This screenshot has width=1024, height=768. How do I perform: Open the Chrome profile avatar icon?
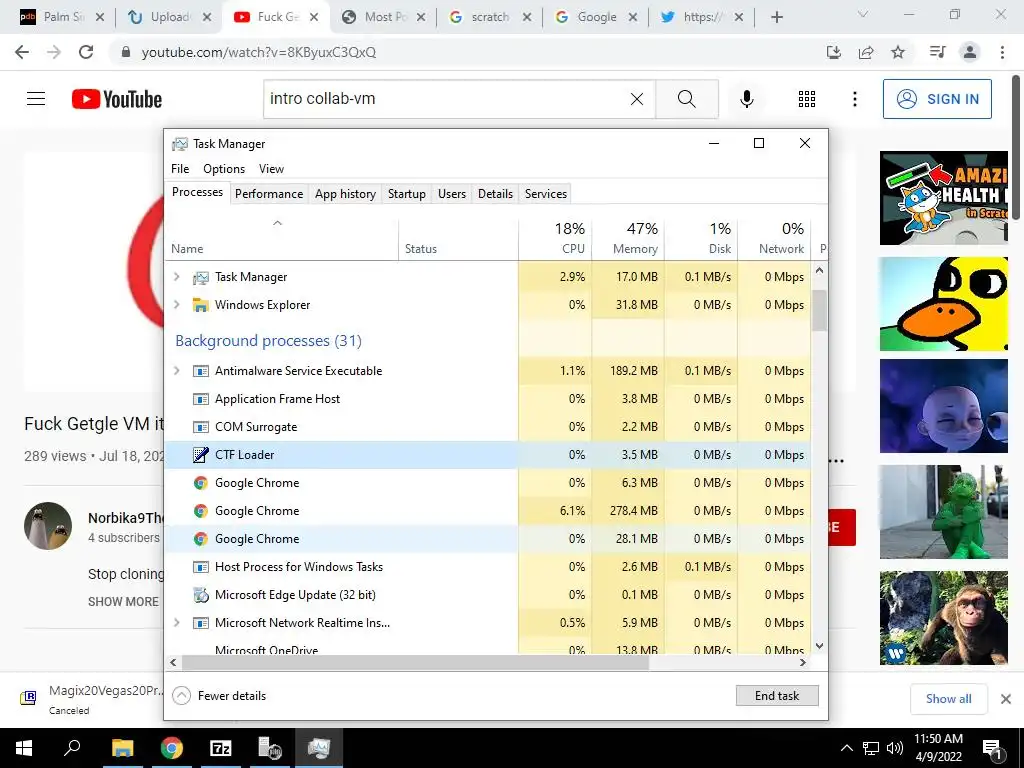pyautogui.click(x=970, y=52)
